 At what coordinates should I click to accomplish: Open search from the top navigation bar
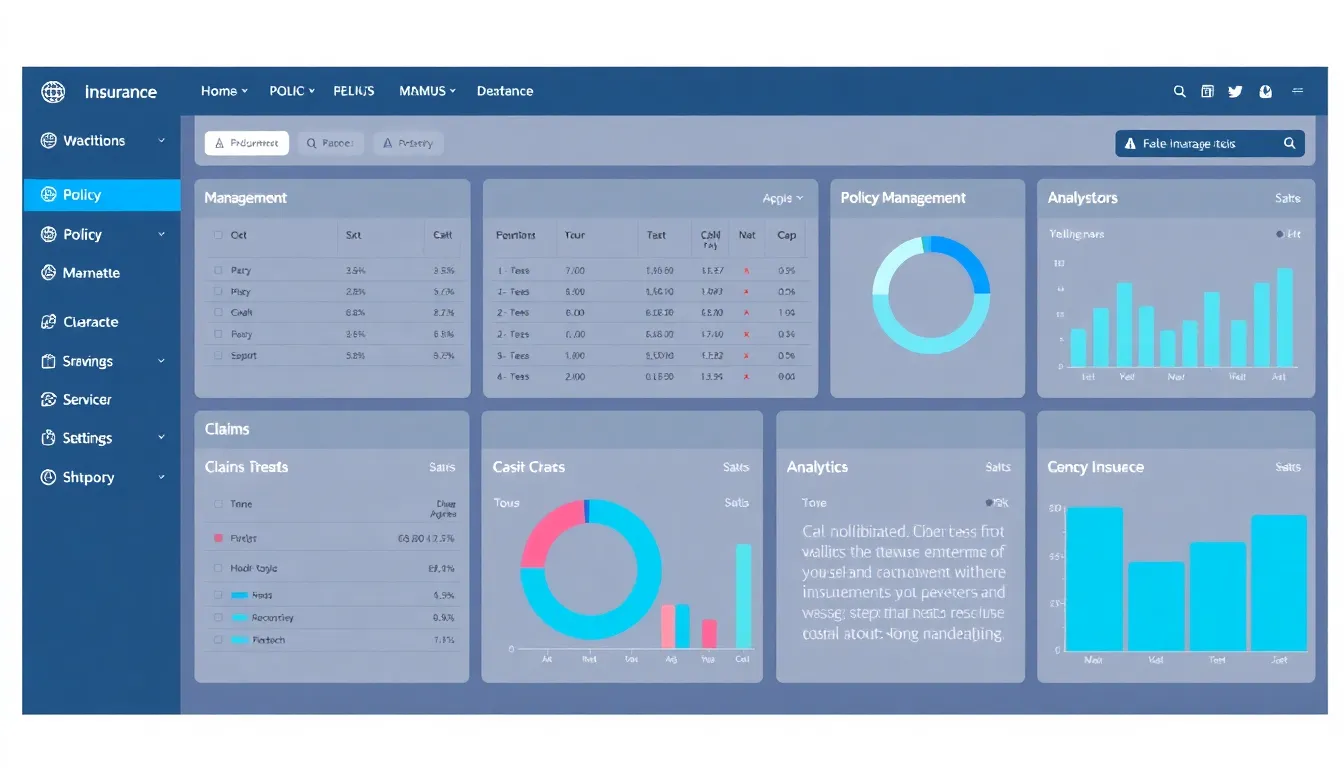pyautogui.click(x=1179, y=91)
